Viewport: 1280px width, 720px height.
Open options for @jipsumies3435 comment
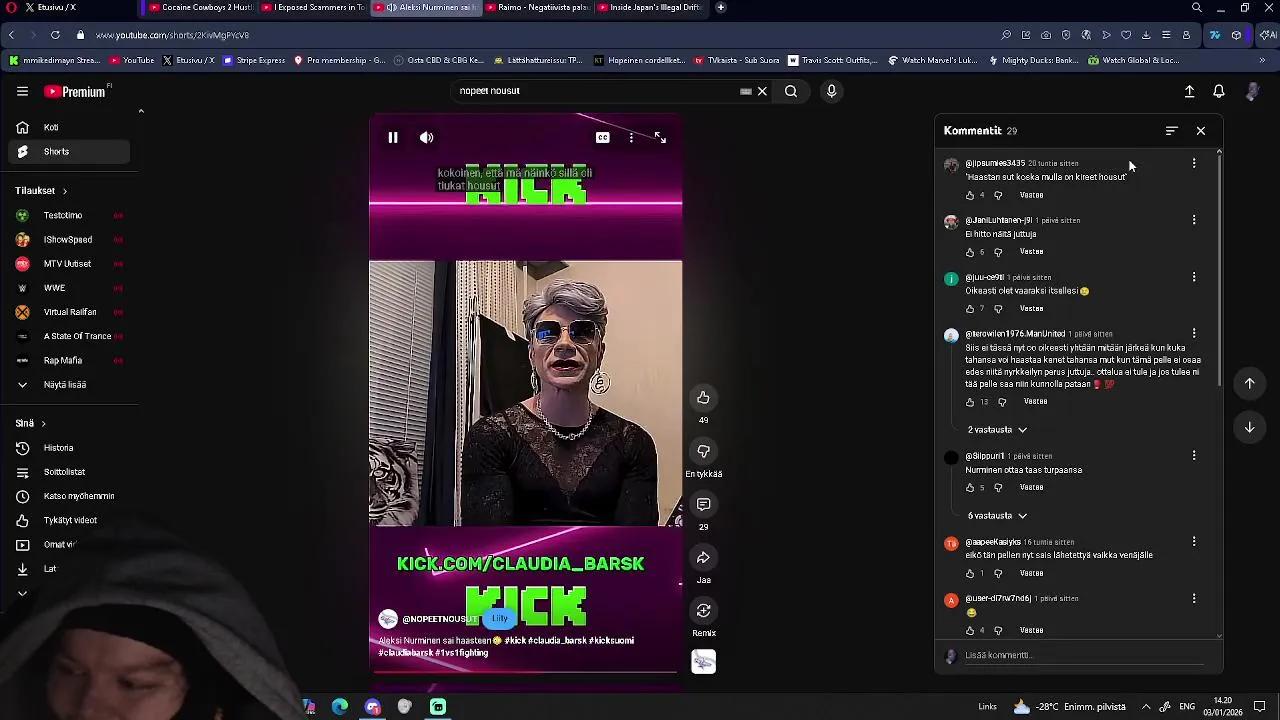coord(1193,163)
